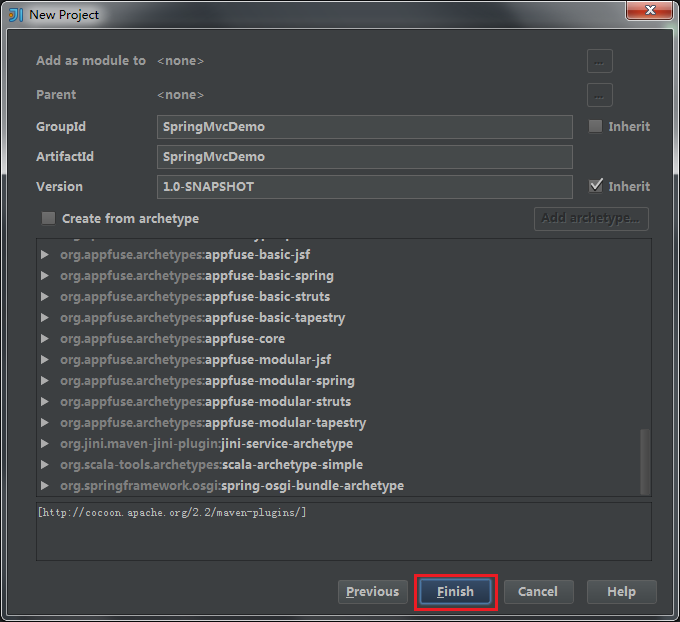Viewport: 680px width, 622px height.
Task: Click the ArtifactId input field
Action: 364,157
